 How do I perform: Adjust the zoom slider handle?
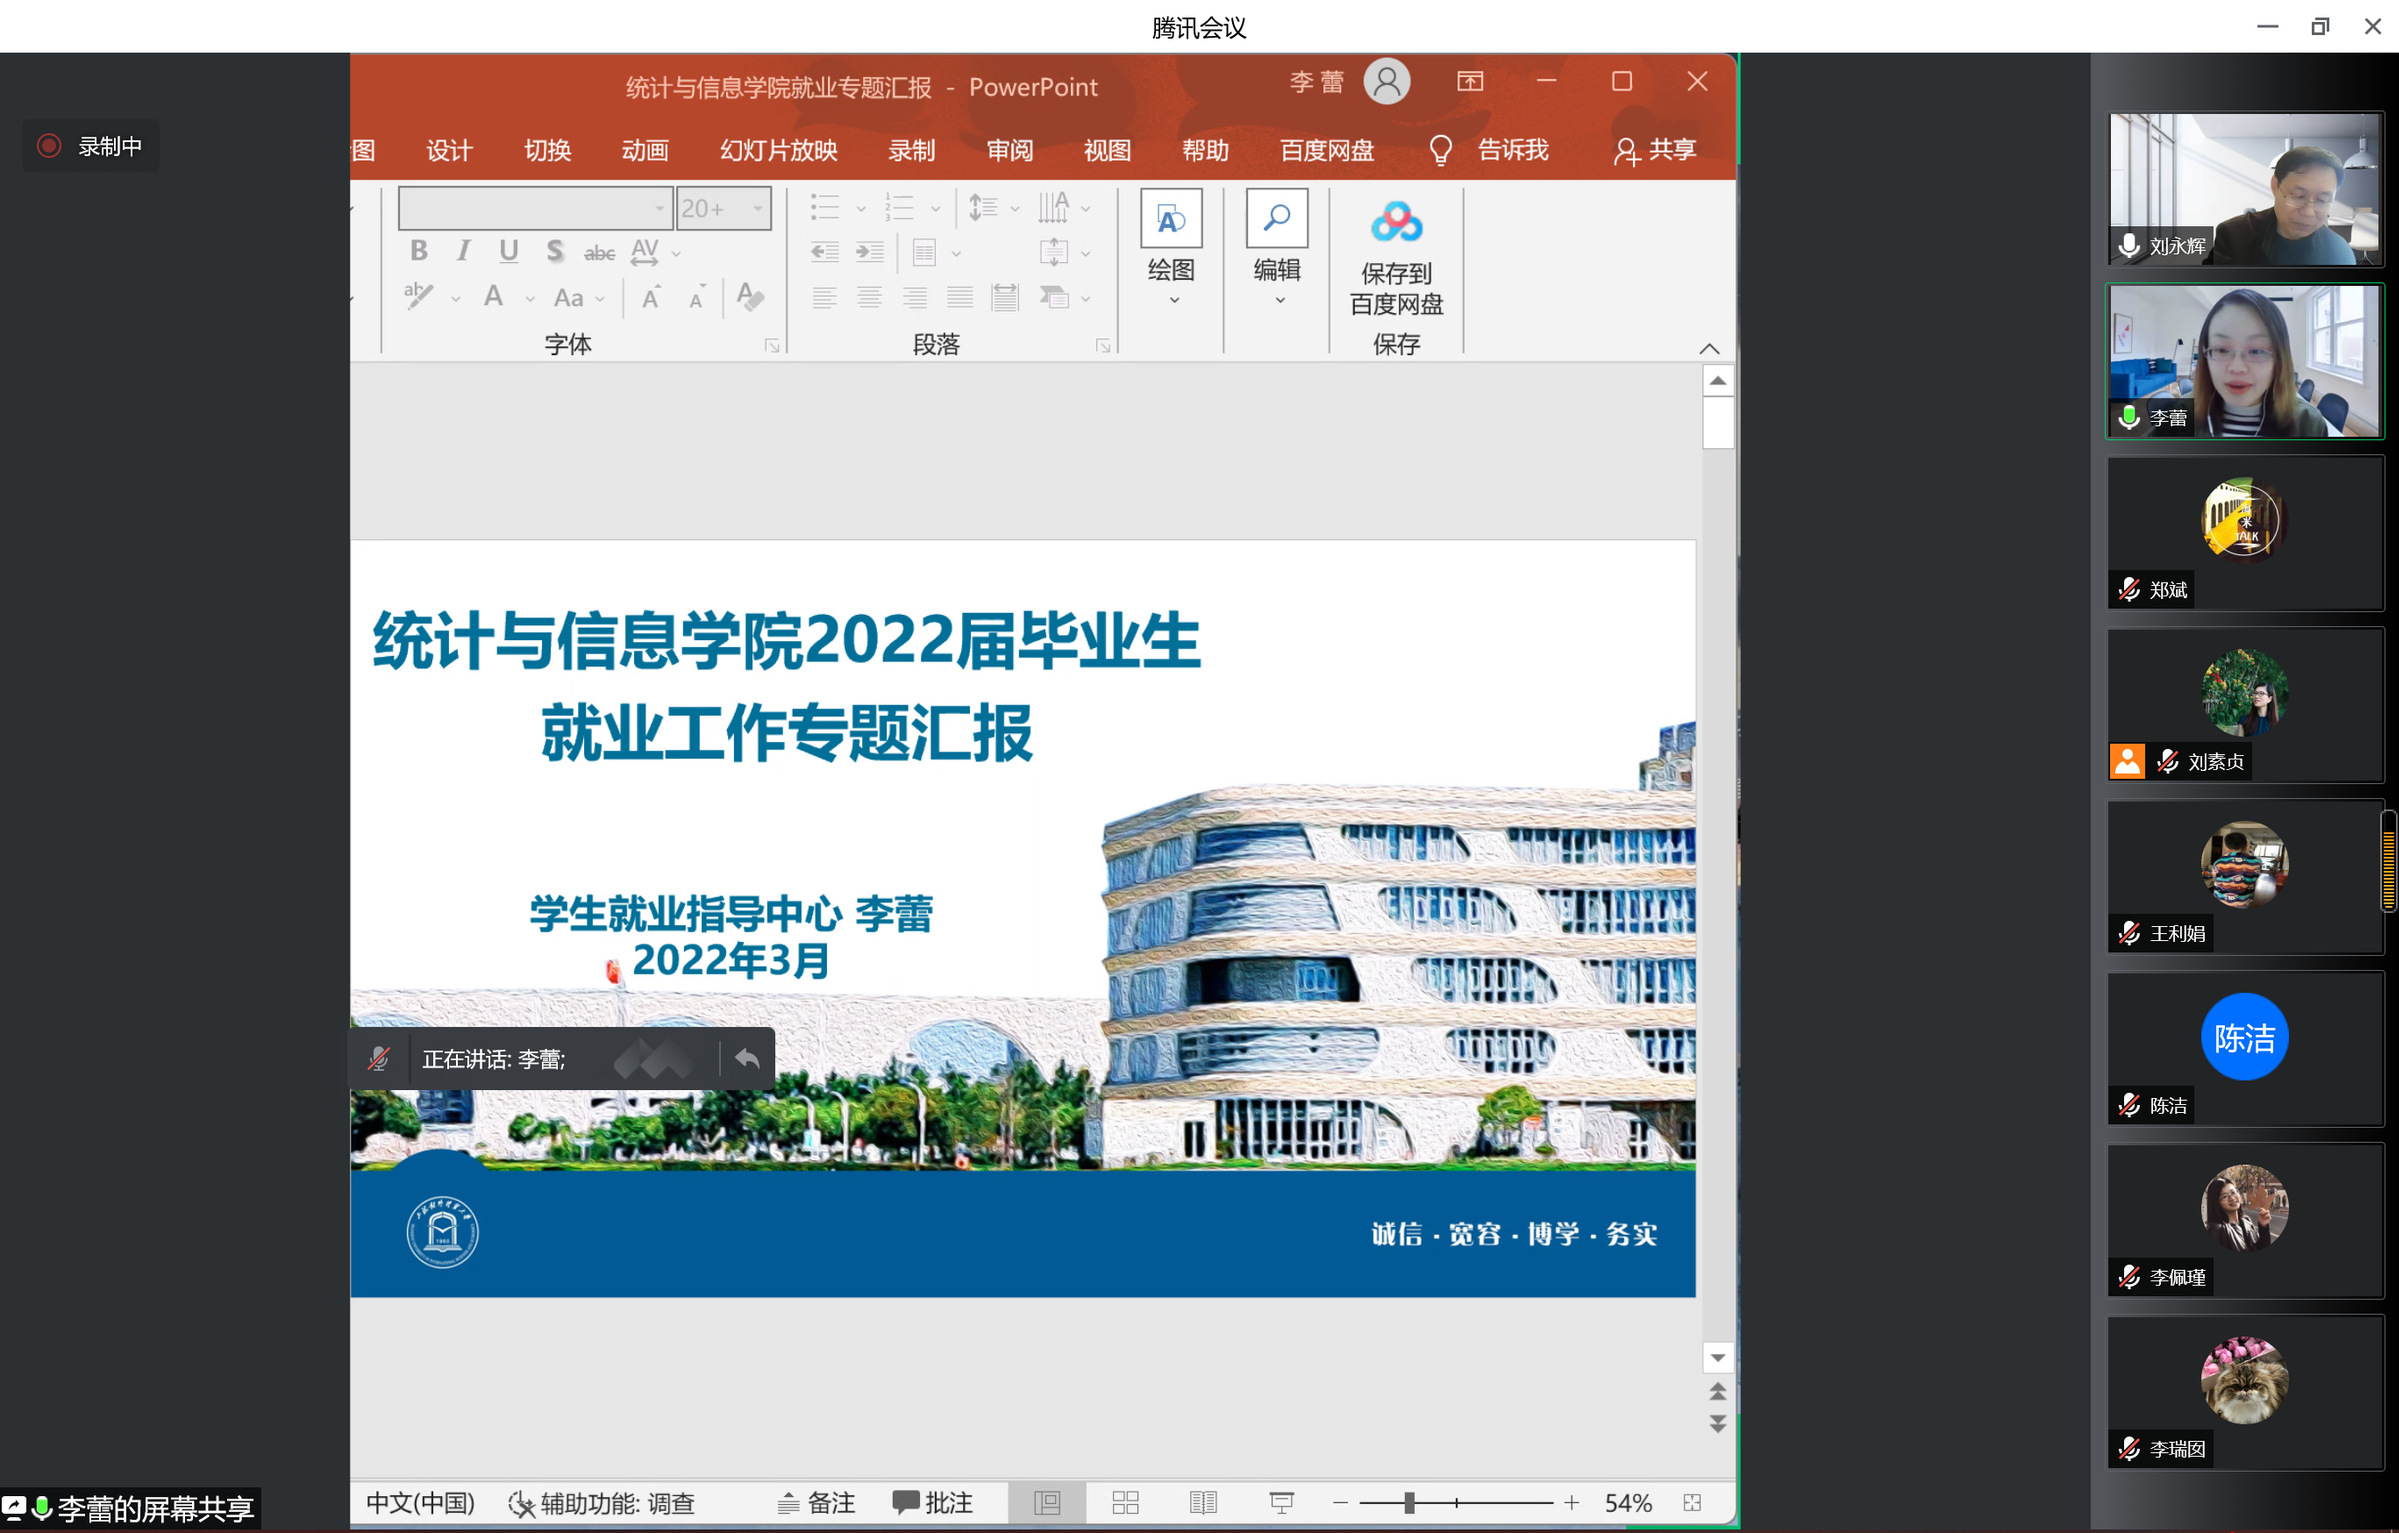click(x=1409, y=1502)
